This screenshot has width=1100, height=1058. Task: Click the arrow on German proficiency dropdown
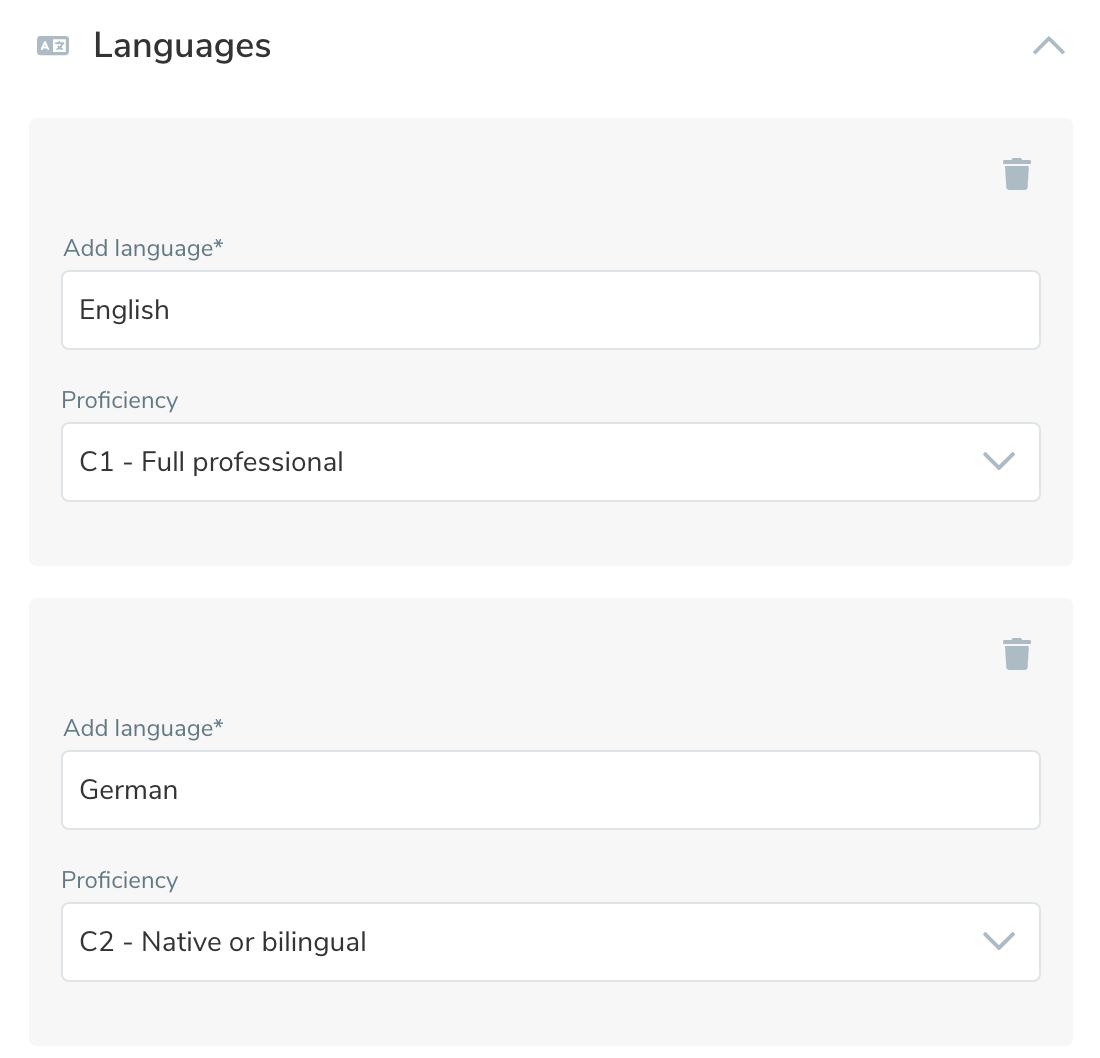(999, 941)
